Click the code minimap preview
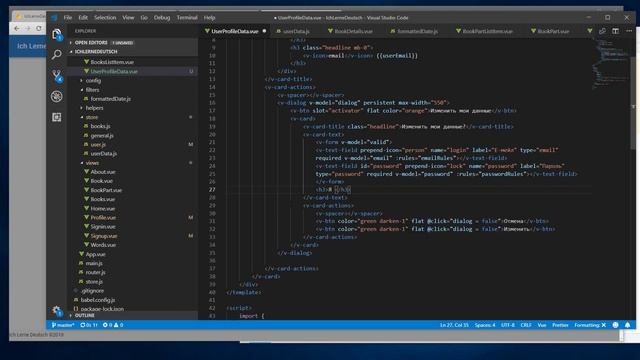The width and height of the screenshot is (640, 360). click(x=610, y=65)
